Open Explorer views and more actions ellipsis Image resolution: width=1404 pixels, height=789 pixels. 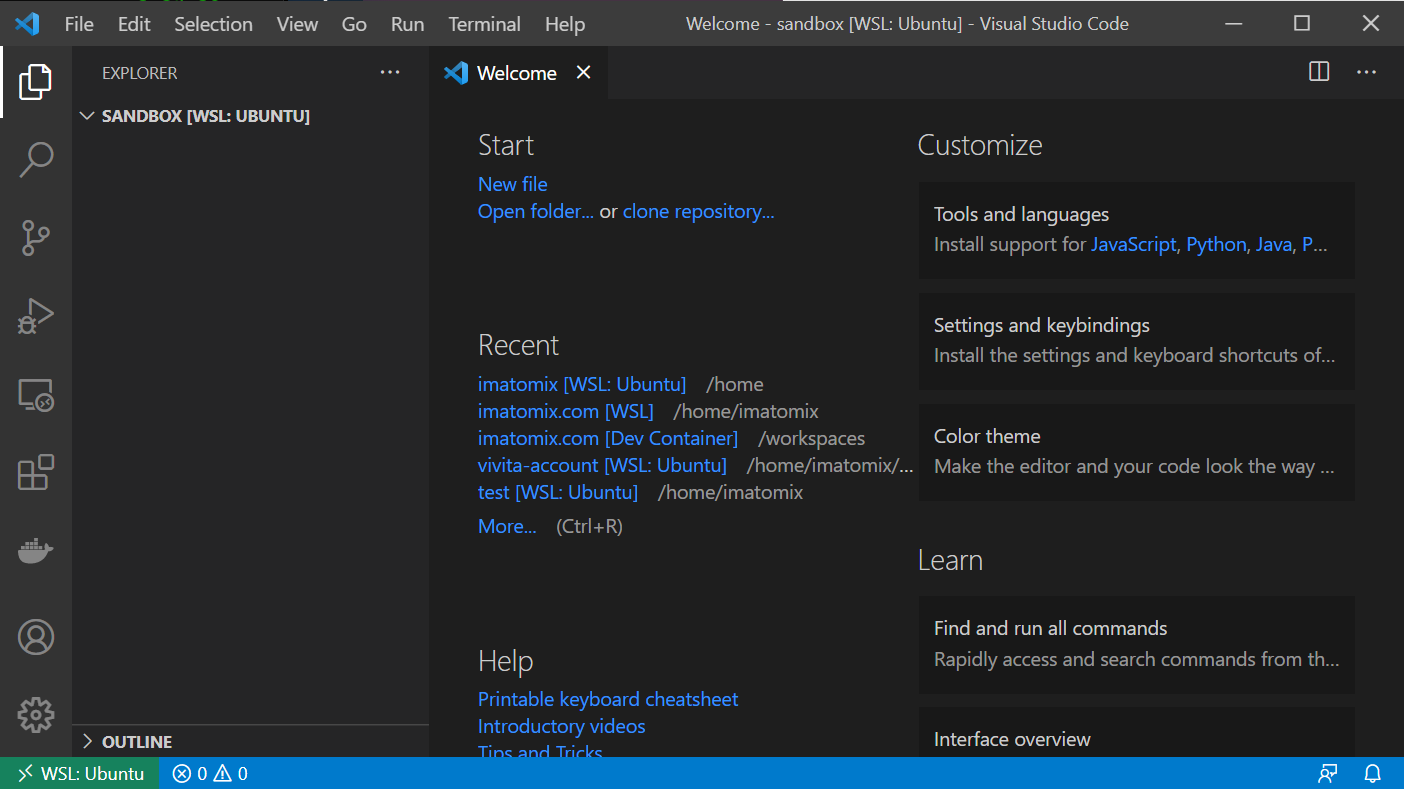coord(390,72)
